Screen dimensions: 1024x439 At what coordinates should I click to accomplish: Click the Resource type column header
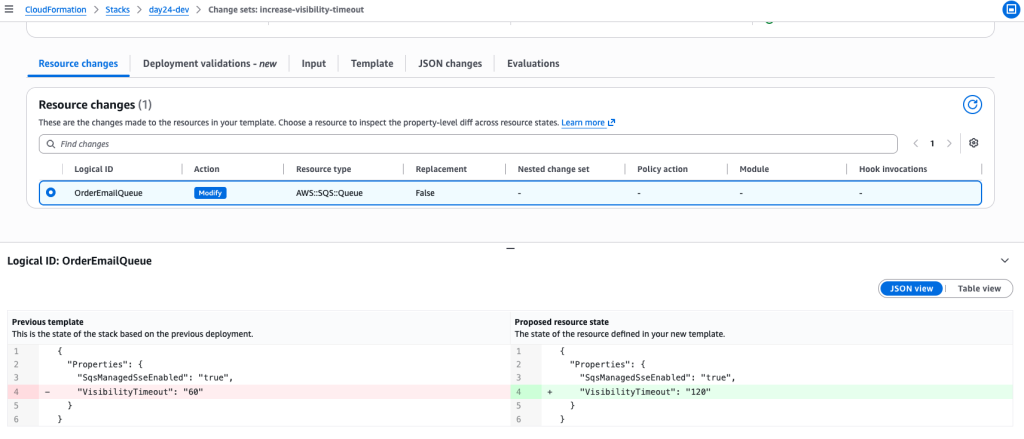[324, 169]
